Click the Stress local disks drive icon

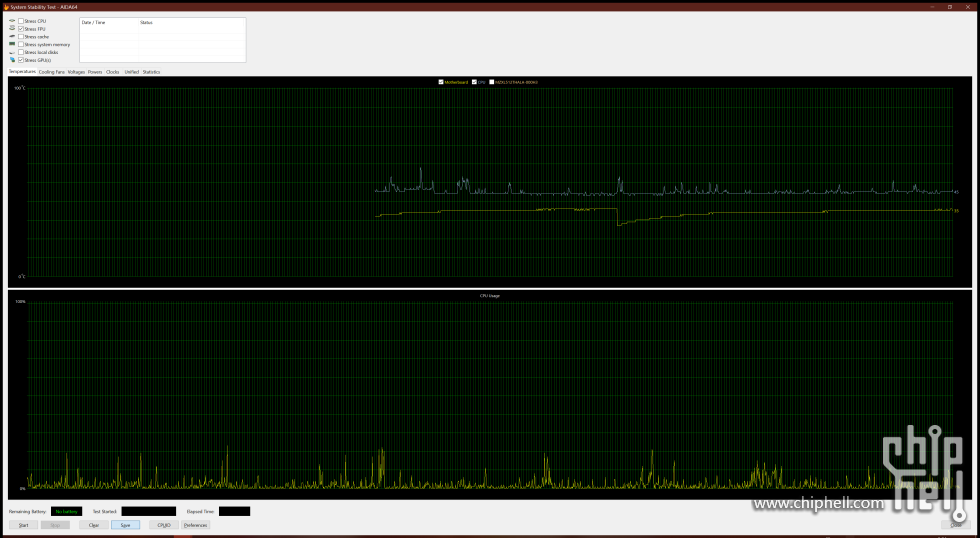click(x=12, y=52)
